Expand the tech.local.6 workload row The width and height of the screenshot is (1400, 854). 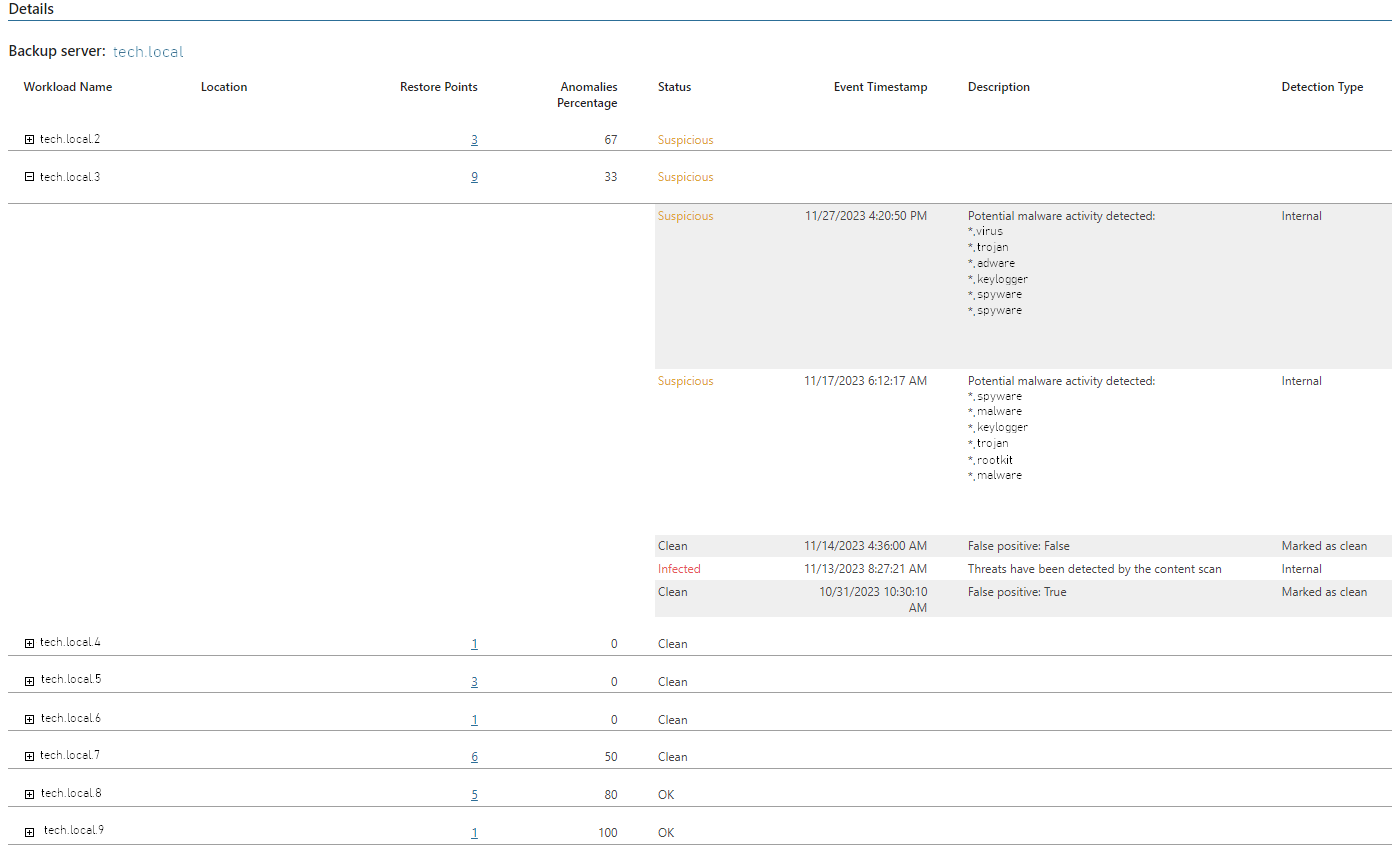(29, 719)
